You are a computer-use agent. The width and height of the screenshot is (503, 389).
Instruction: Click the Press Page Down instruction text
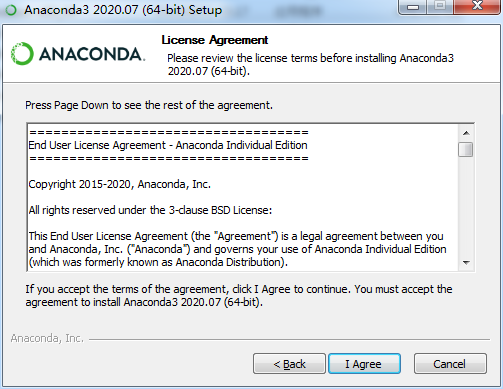click(x=149, y=105)
